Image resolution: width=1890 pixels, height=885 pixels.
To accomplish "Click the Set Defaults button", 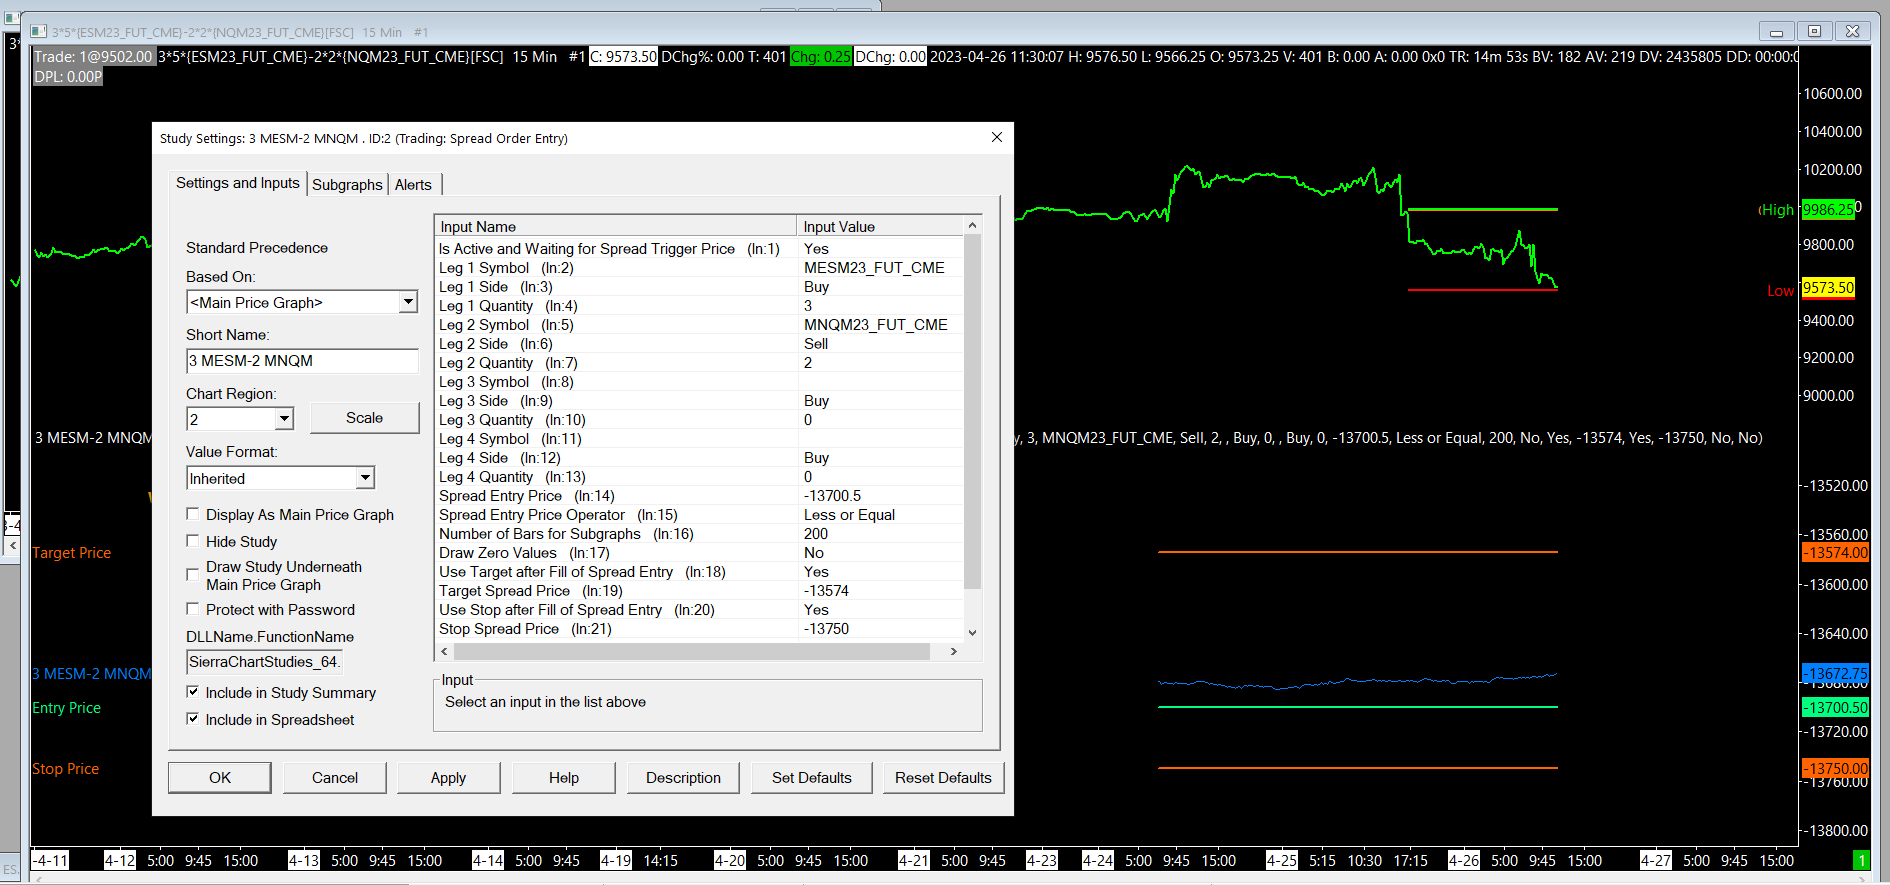I will pos(812,777).
